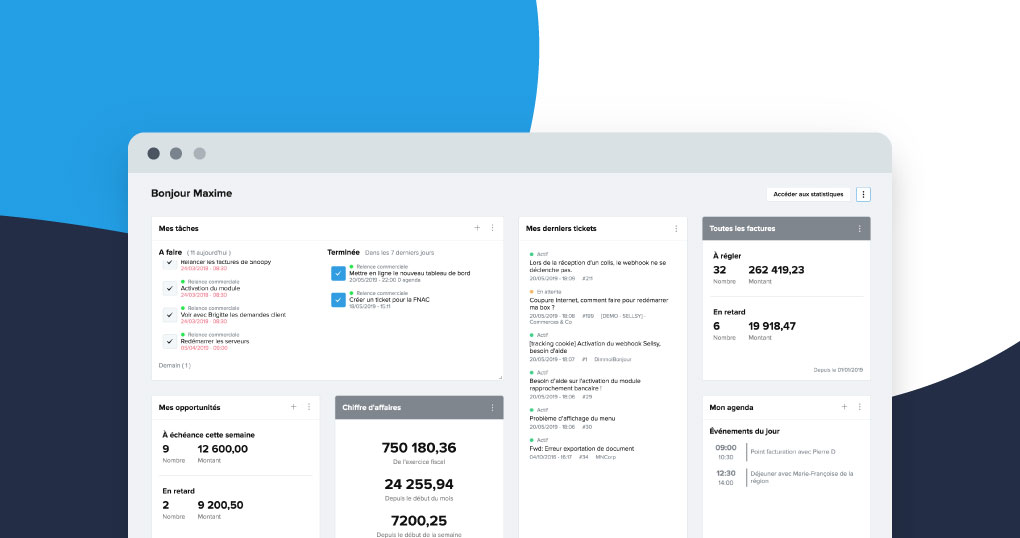The height and width of the screenshot is (538, 1020).
Task: Open Fwd: Erreur exportation de document ticket
Action: [x=582, y=448]
